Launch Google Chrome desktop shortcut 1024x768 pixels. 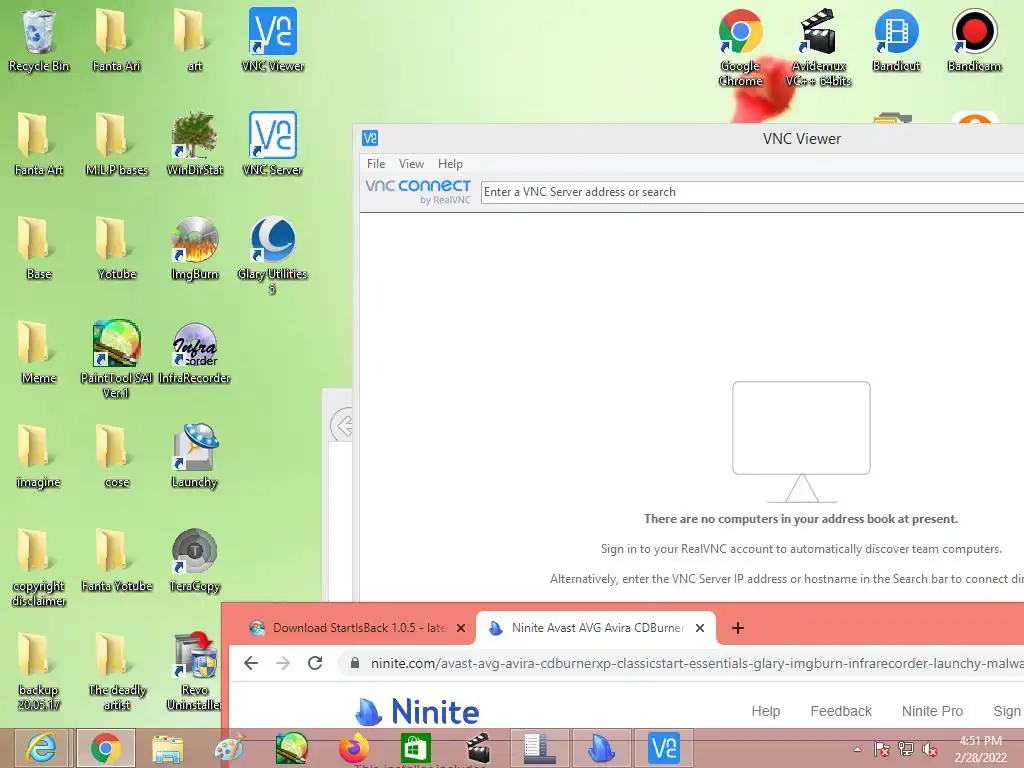coord(740,47)
